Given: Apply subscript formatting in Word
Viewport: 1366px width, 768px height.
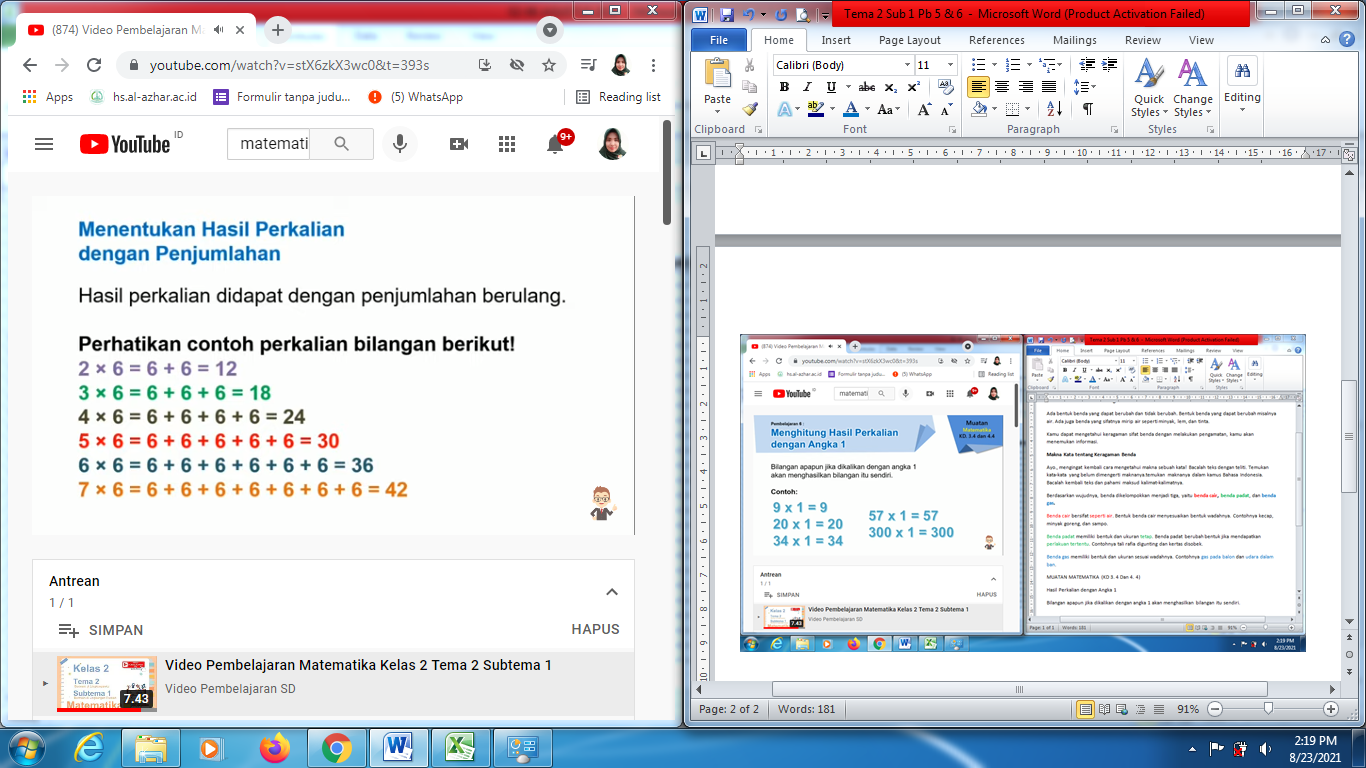Looking at the screenshot, I should coord(891,87).
